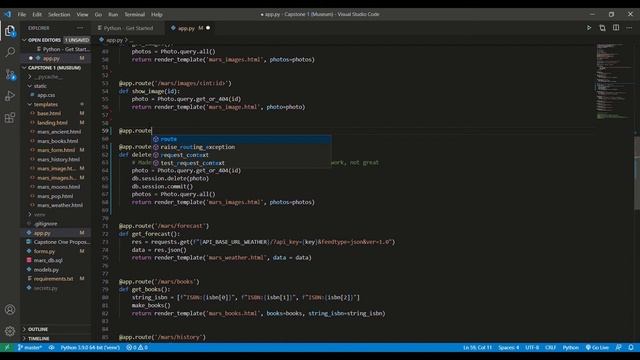Click app.py in the breadcrumb

114,40
